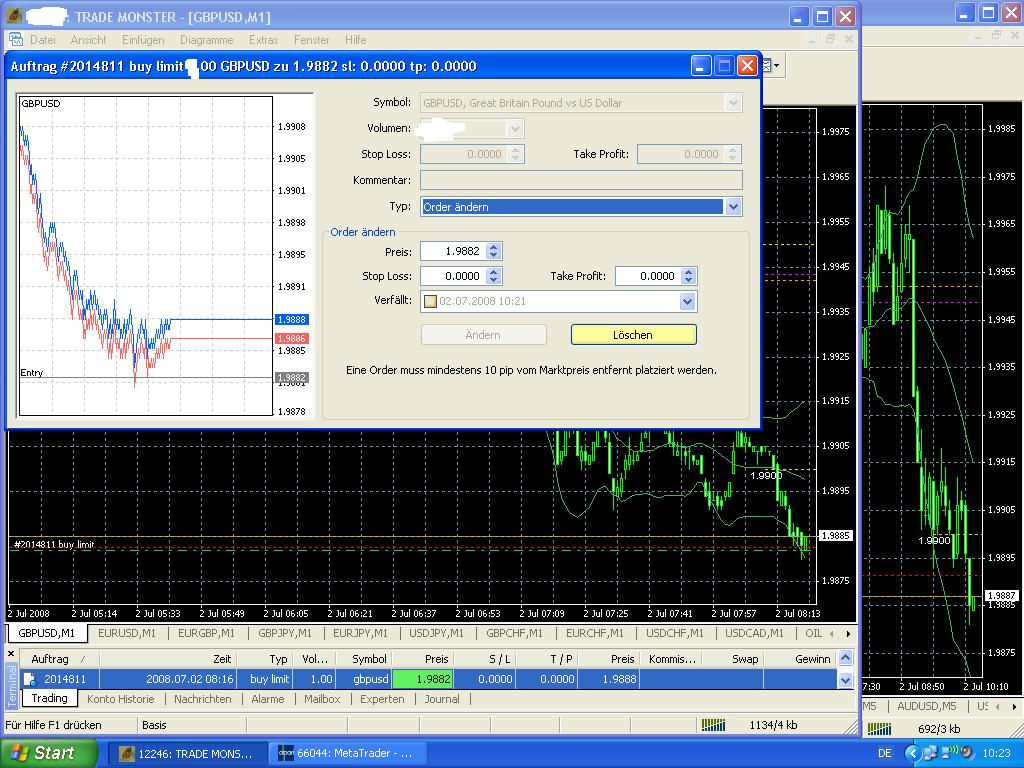This screenshot has width=1024, height=768.
Task: Close the Terminal panel with the X
Action: pyautogui.click(x=12, y=655)
